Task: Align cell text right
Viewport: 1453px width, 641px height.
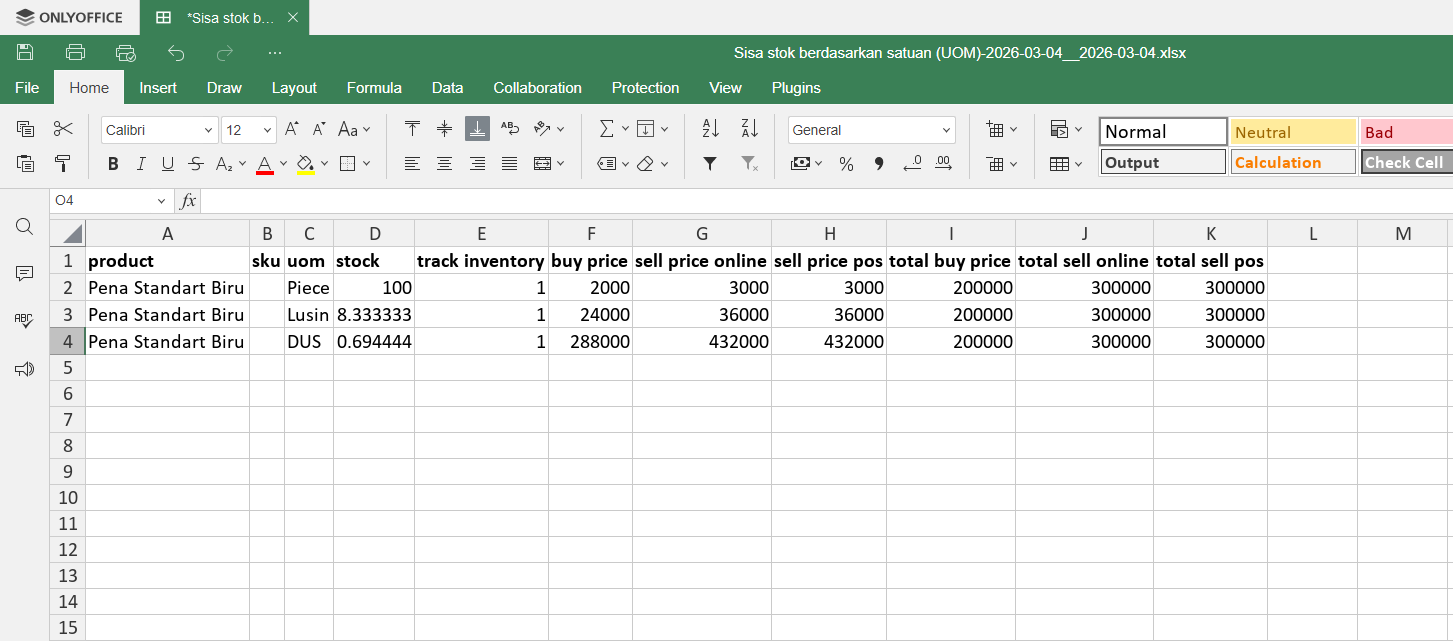Action: pyautogui.click(x=477, y=163)
